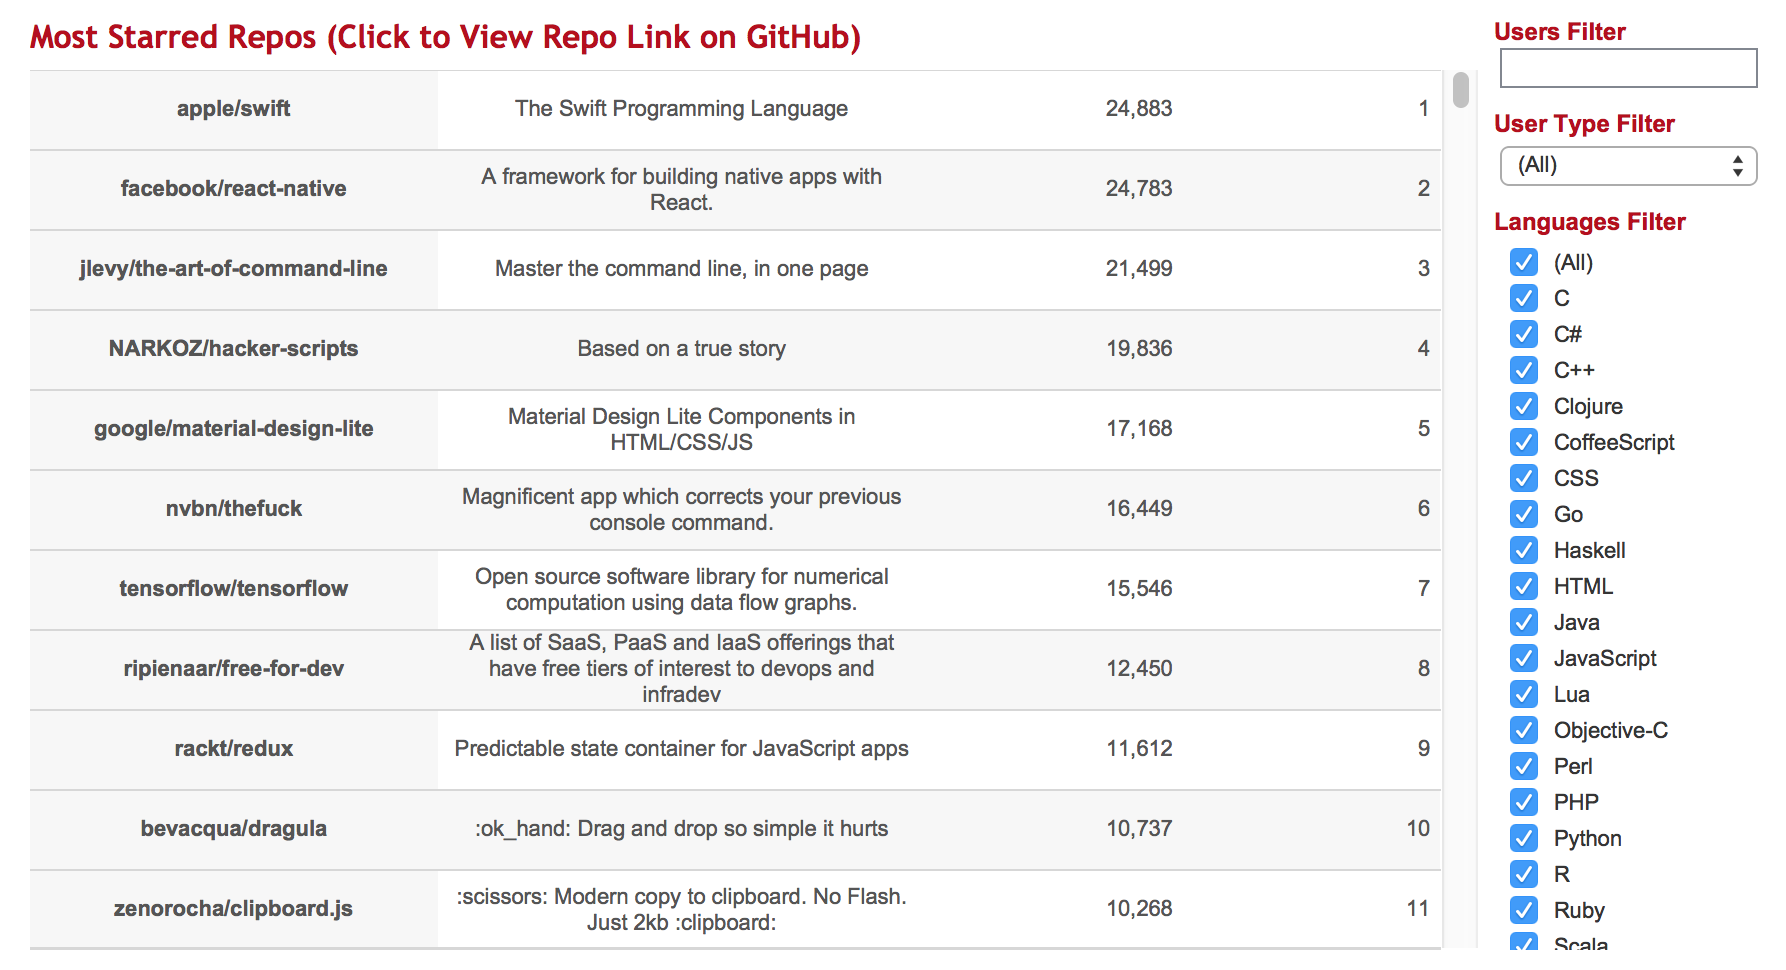Open the facebook/react-native repo link
Image resolution: width=1786 pixels, height=970 pixels.
tap(234, 188)
